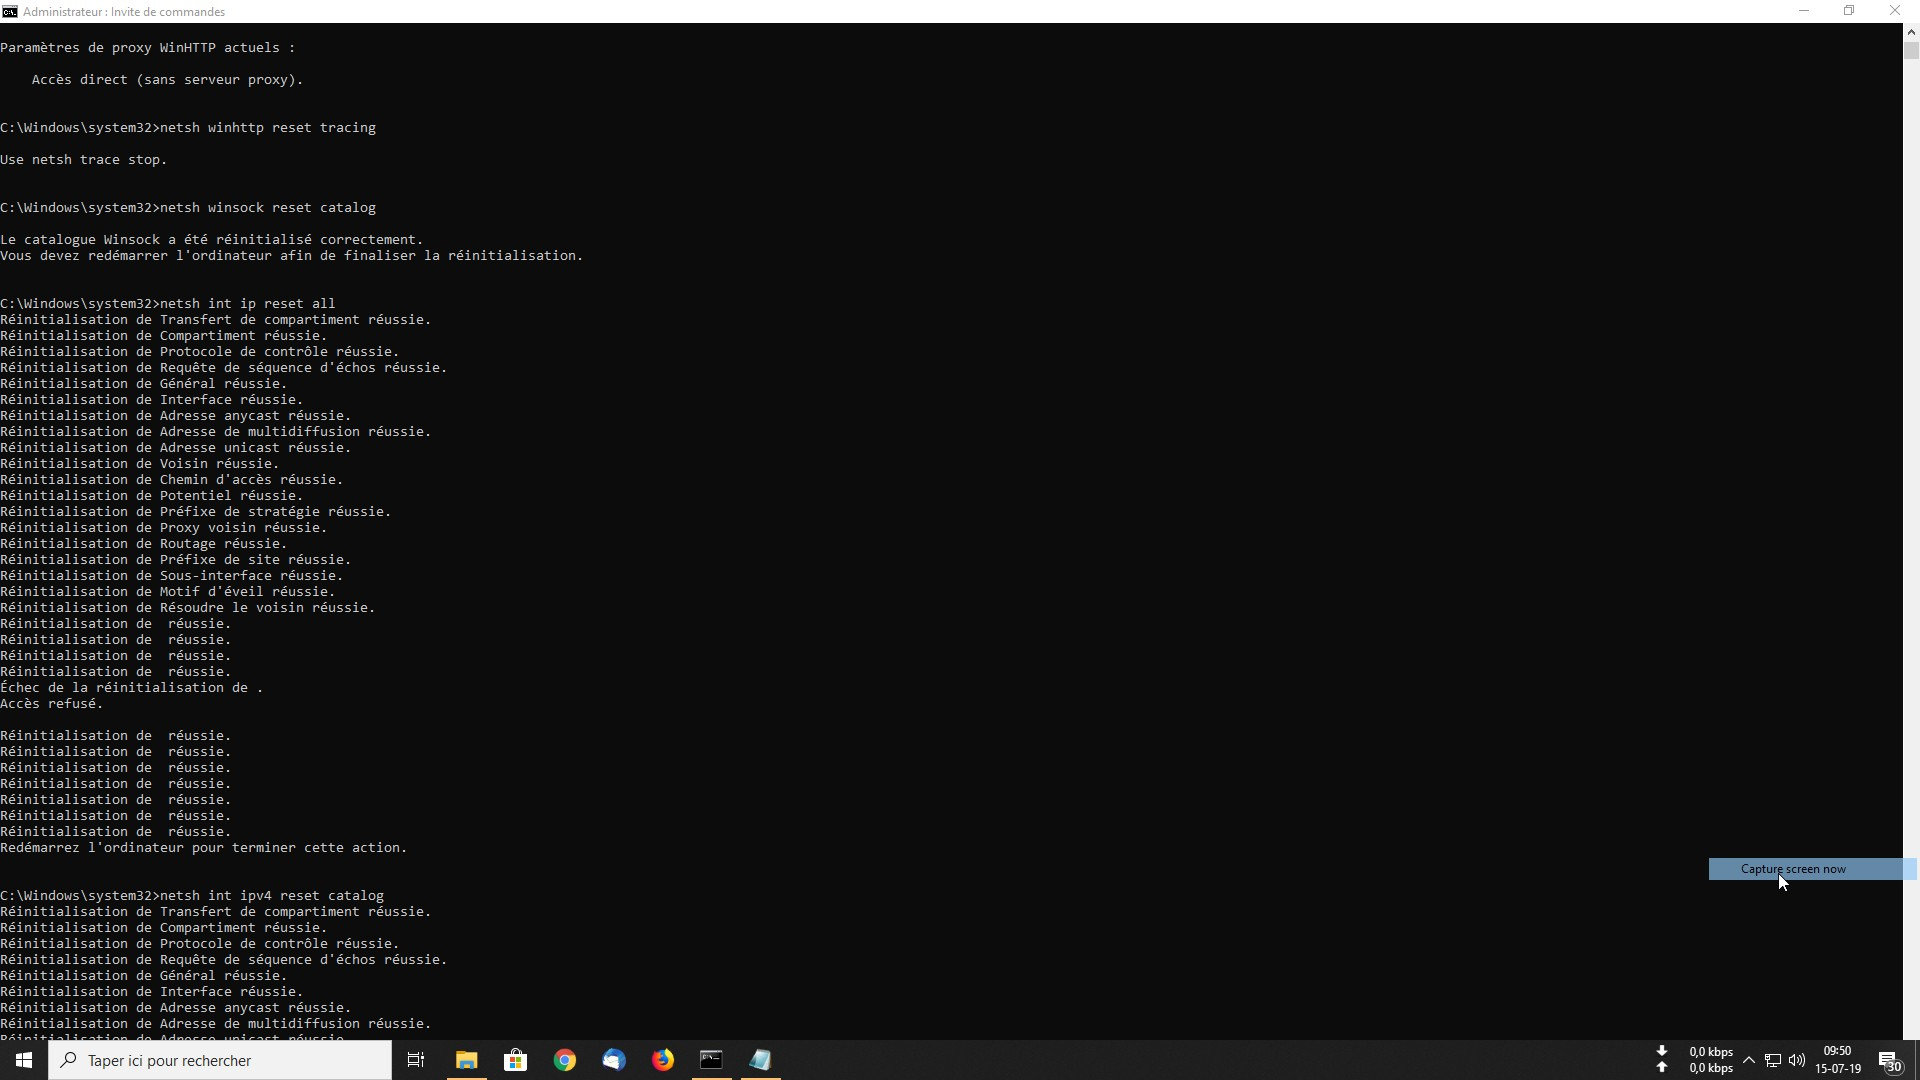The width and height of the screenshot is (1920, 1080).
Task: Click the scrollbar up arrow
Action: click(1911, 33)
